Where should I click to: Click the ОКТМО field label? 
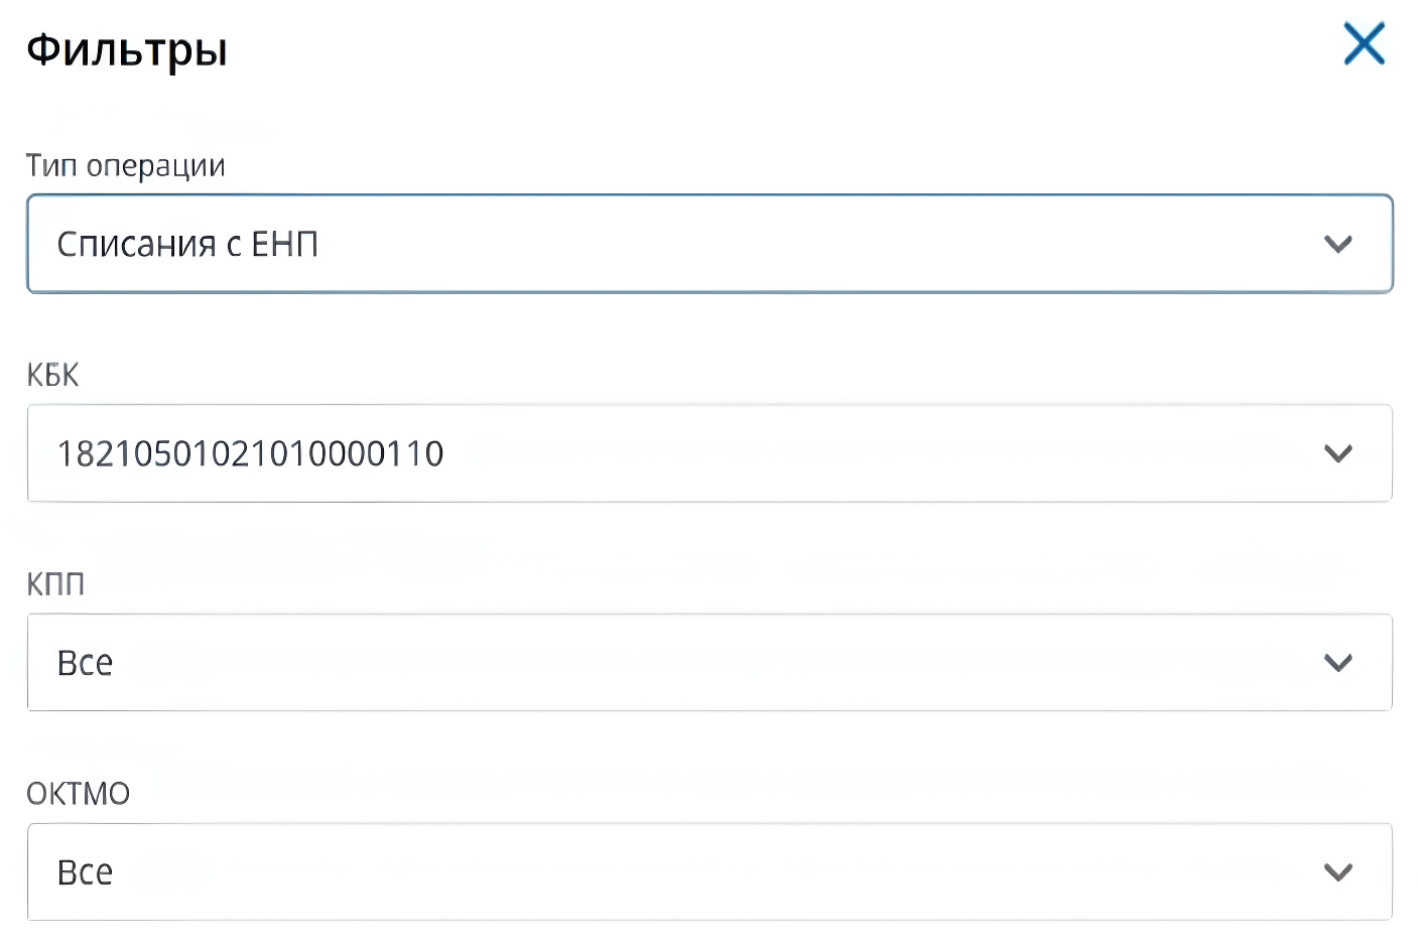(78, 794)
